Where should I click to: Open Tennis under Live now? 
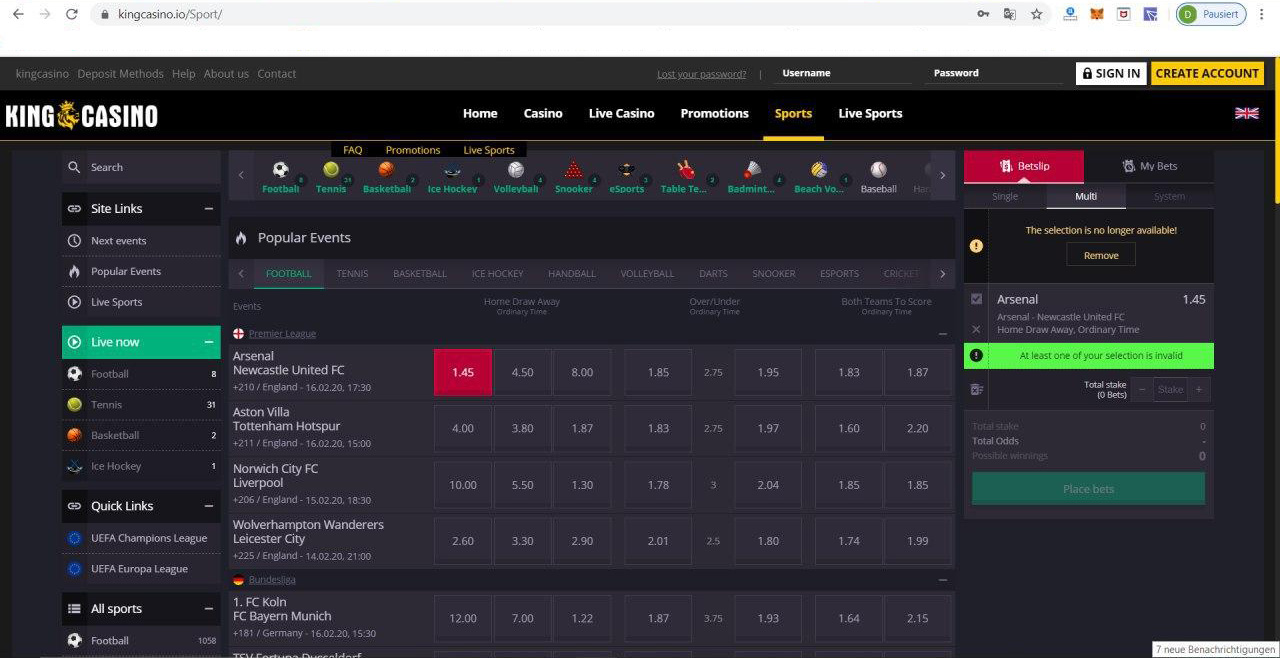[x=141, y=405]
